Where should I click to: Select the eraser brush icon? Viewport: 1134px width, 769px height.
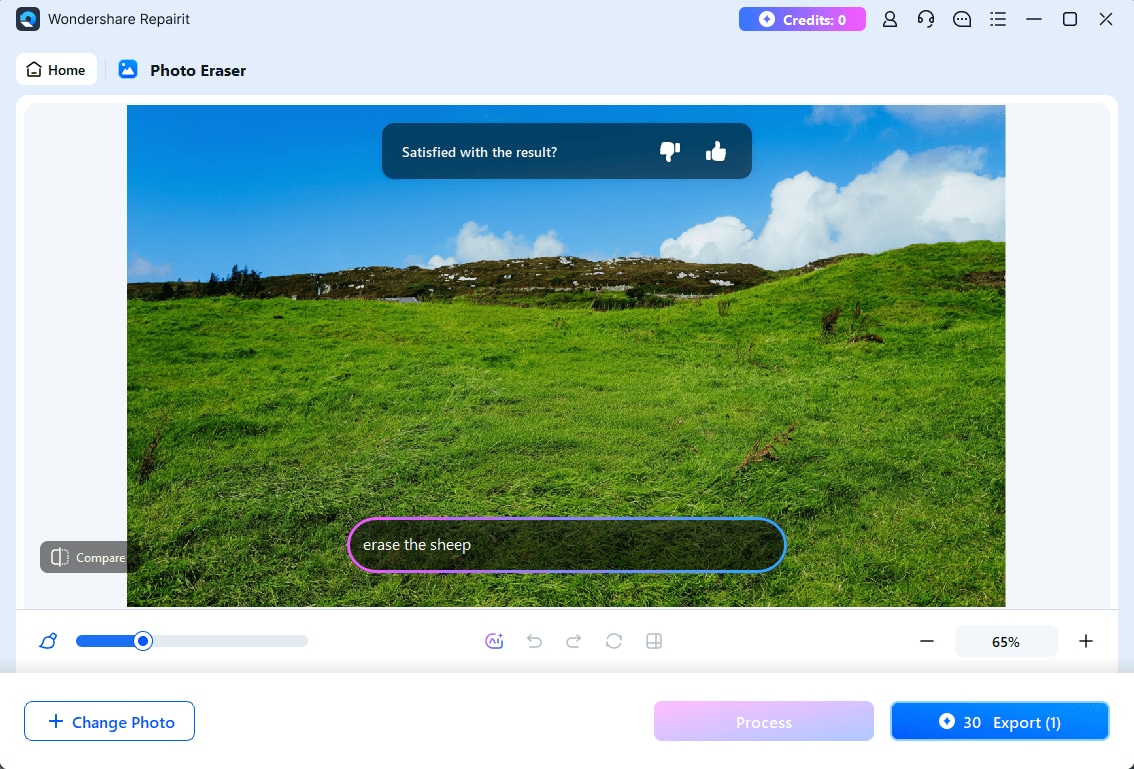47,641
